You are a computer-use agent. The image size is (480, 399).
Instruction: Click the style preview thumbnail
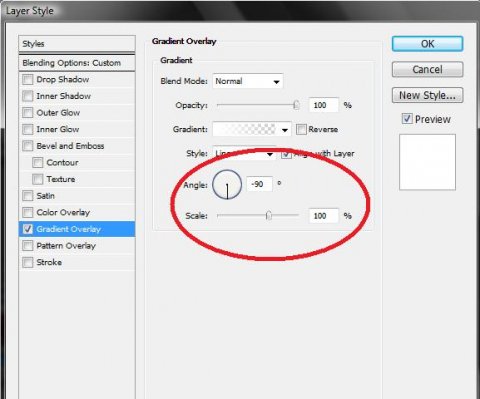click(x=427, y=162)
